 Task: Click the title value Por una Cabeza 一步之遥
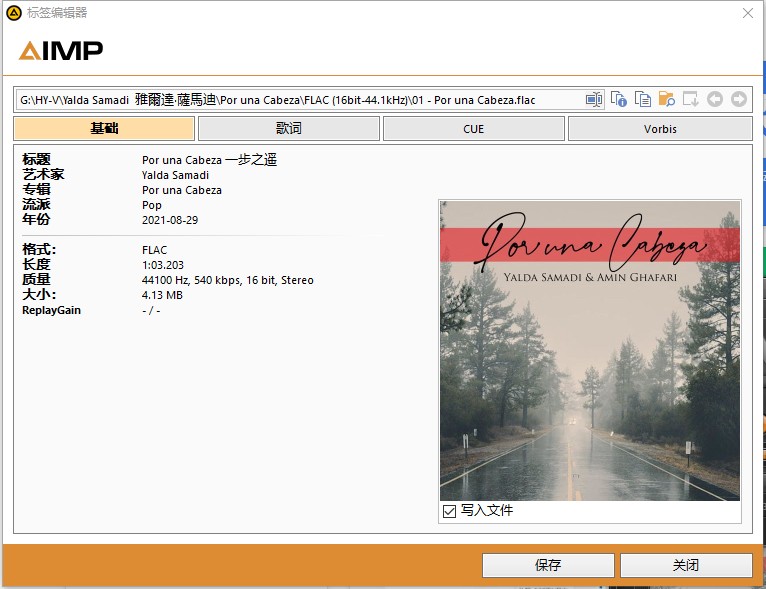[x=210, y=160]
